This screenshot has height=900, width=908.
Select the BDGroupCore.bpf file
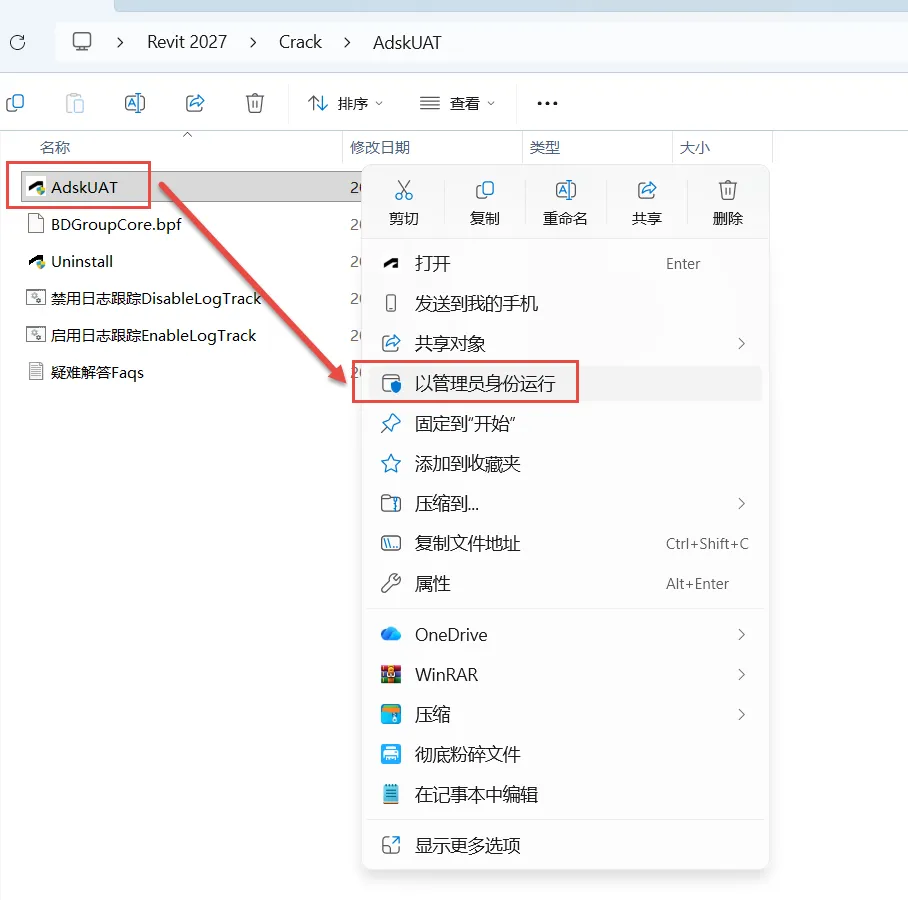pyautogui.click(x=116, y=224)
